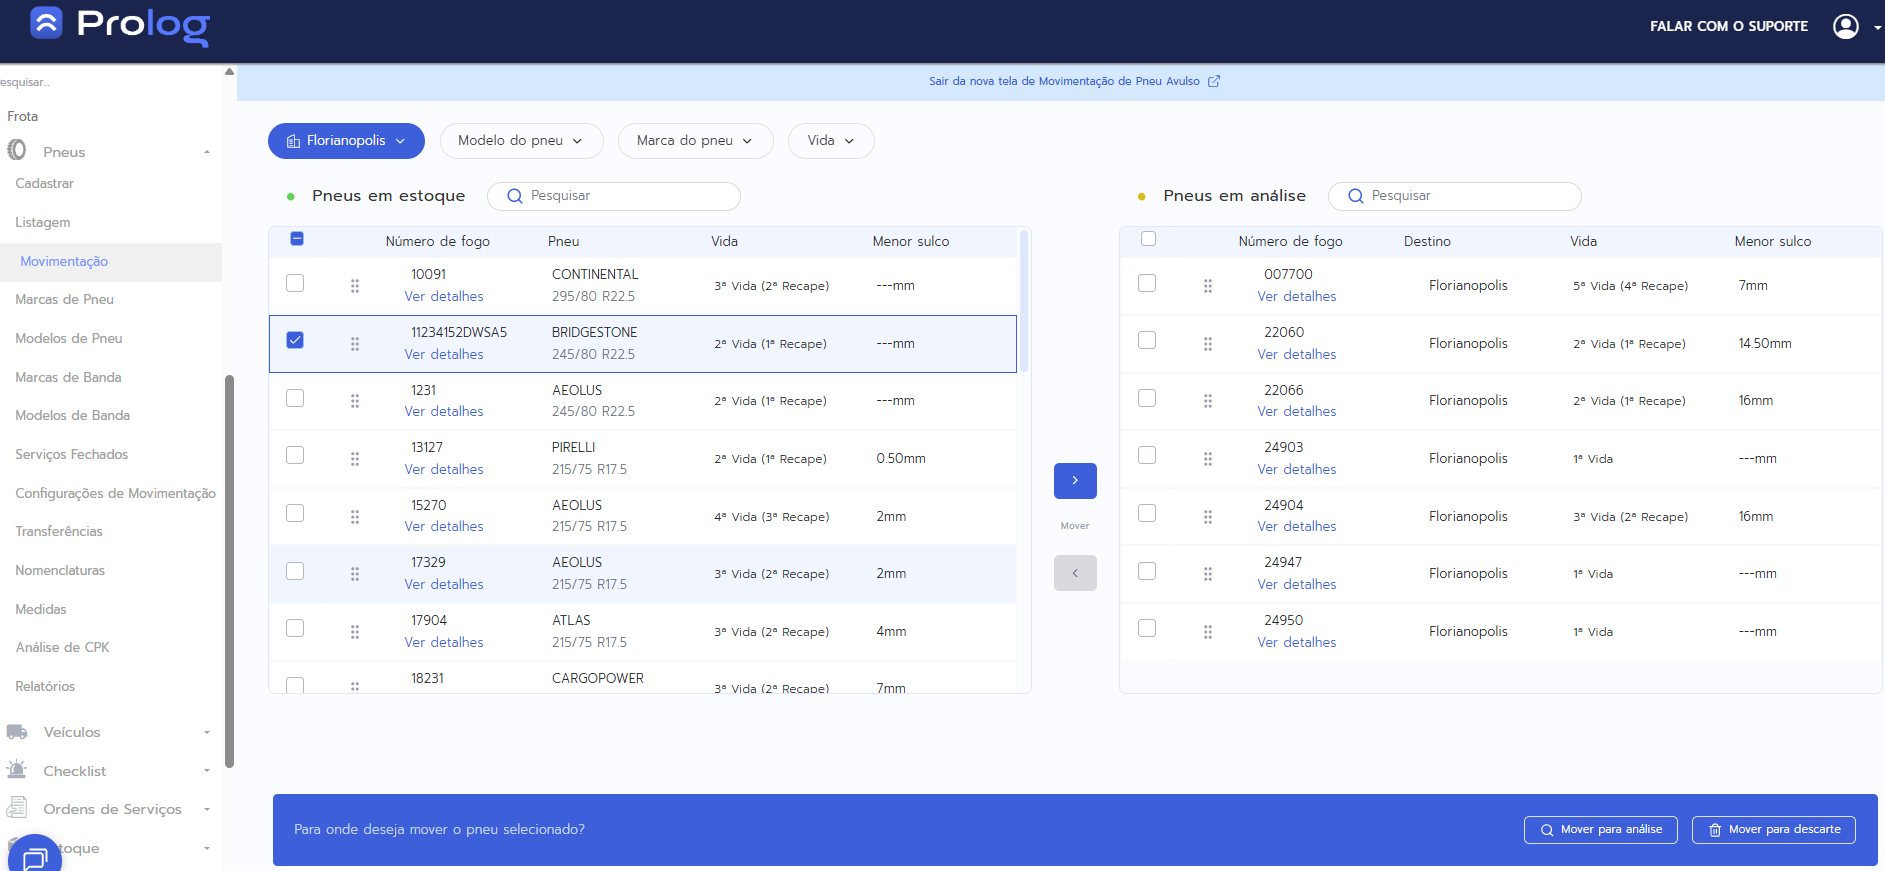This screenshot has width=1885, height=871.
Task: Click the gray move-left arrow button
Action: 1075,573
